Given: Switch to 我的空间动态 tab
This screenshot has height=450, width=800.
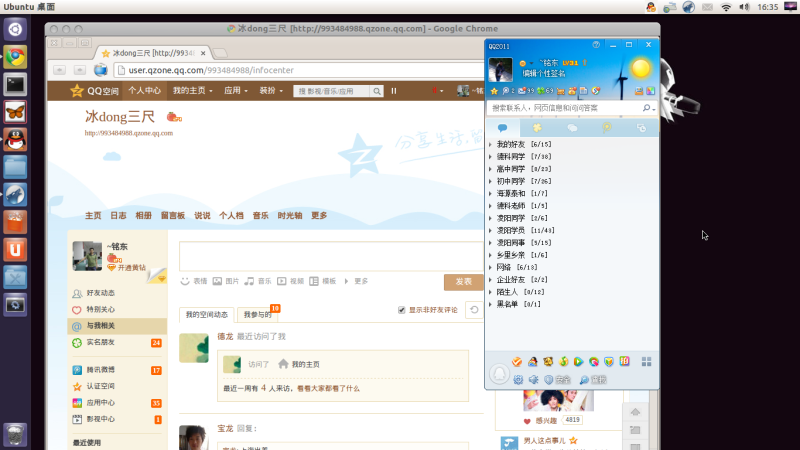Looking at the screenshot, I should 207,315.
